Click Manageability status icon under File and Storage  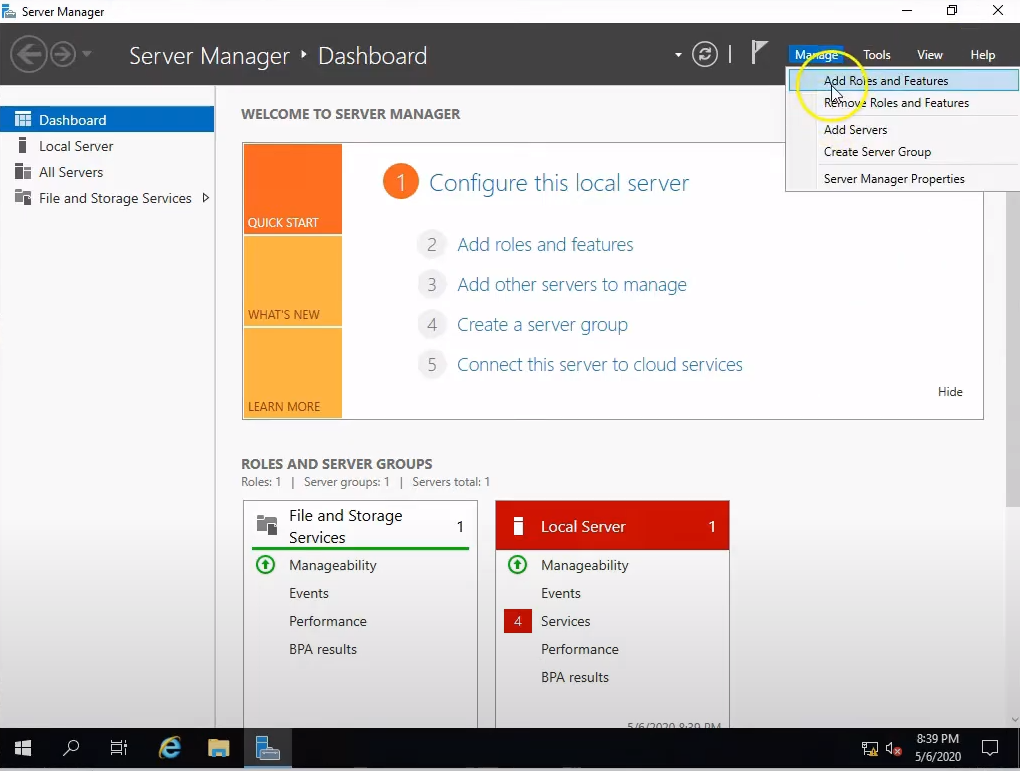(x=266, y=564)
